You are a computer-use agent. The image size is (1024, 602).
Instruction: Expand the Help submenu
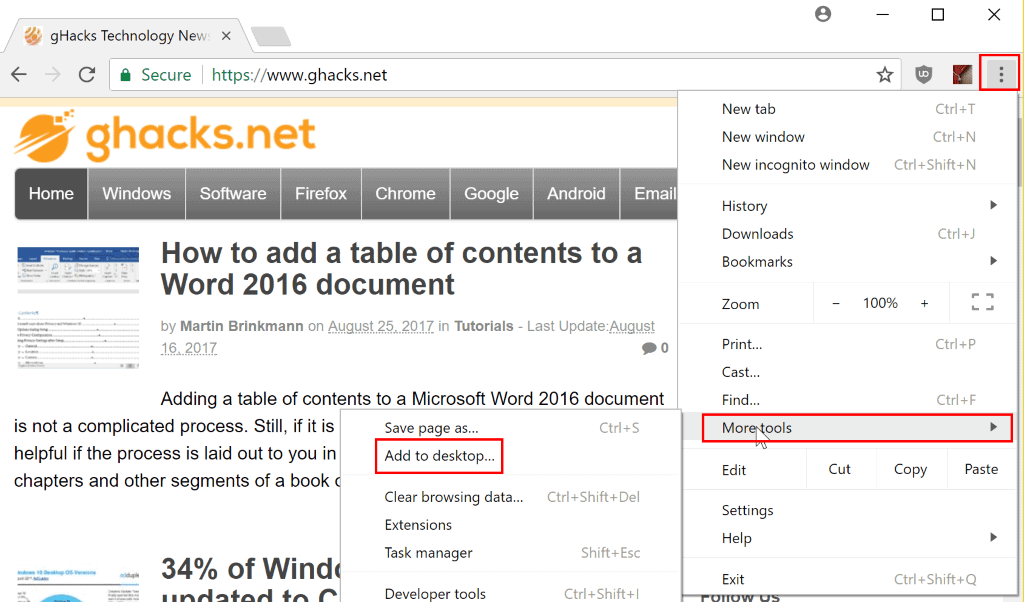pyautogui.click(x=847, y=538)
